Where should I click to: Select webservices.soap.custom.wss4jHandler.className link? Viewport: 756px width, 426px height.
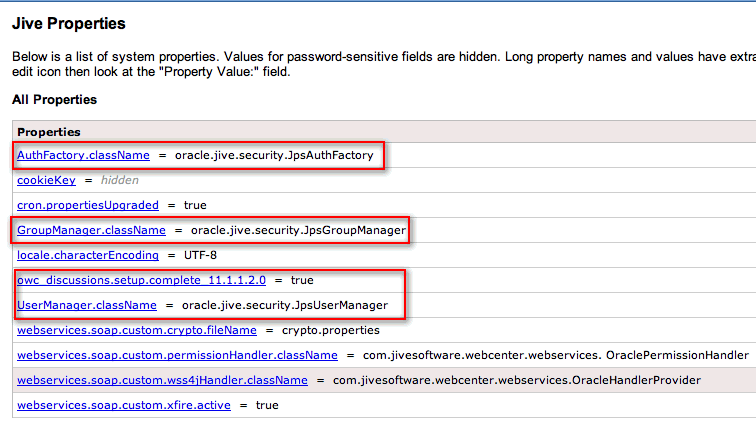click(x=162, y=381)
